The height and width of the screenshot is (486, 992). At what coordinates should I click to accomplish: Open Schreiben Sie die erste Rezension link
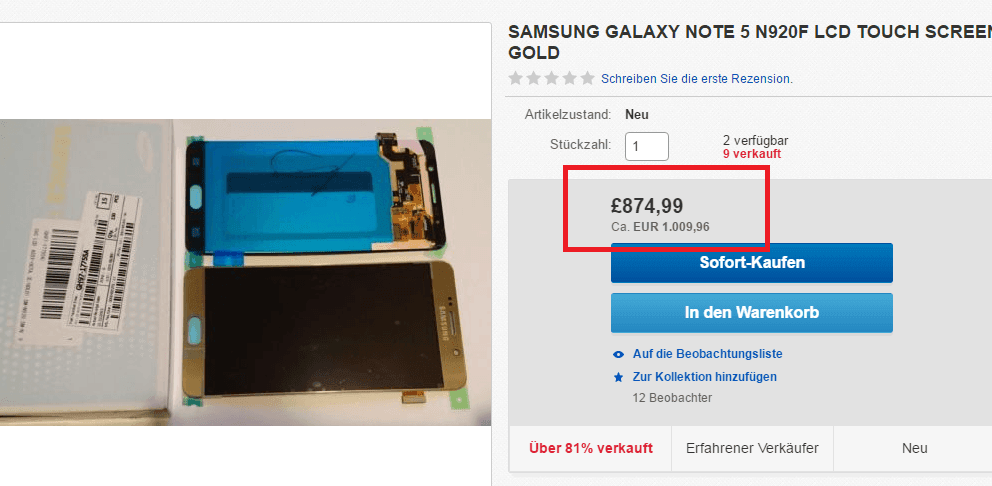click(697, 79)
